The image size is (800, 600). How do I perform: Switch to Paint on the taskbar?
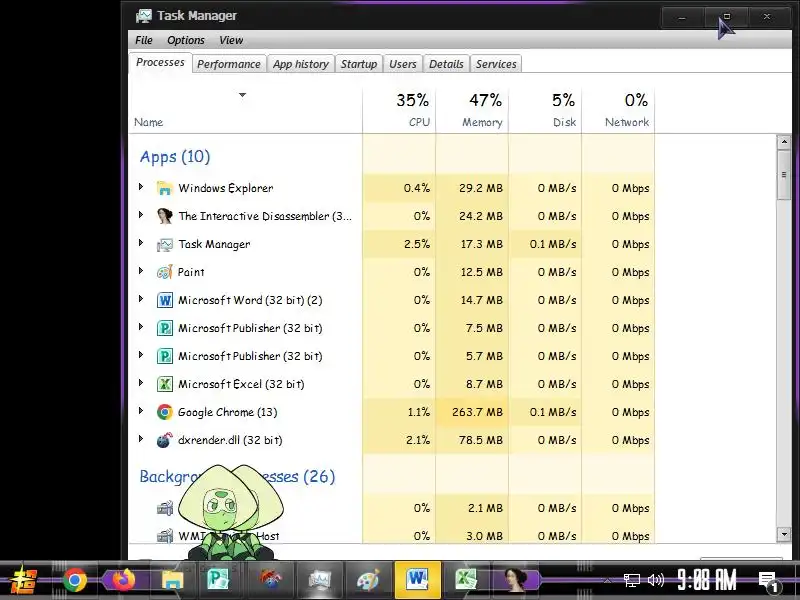click(x=368, y=580)
